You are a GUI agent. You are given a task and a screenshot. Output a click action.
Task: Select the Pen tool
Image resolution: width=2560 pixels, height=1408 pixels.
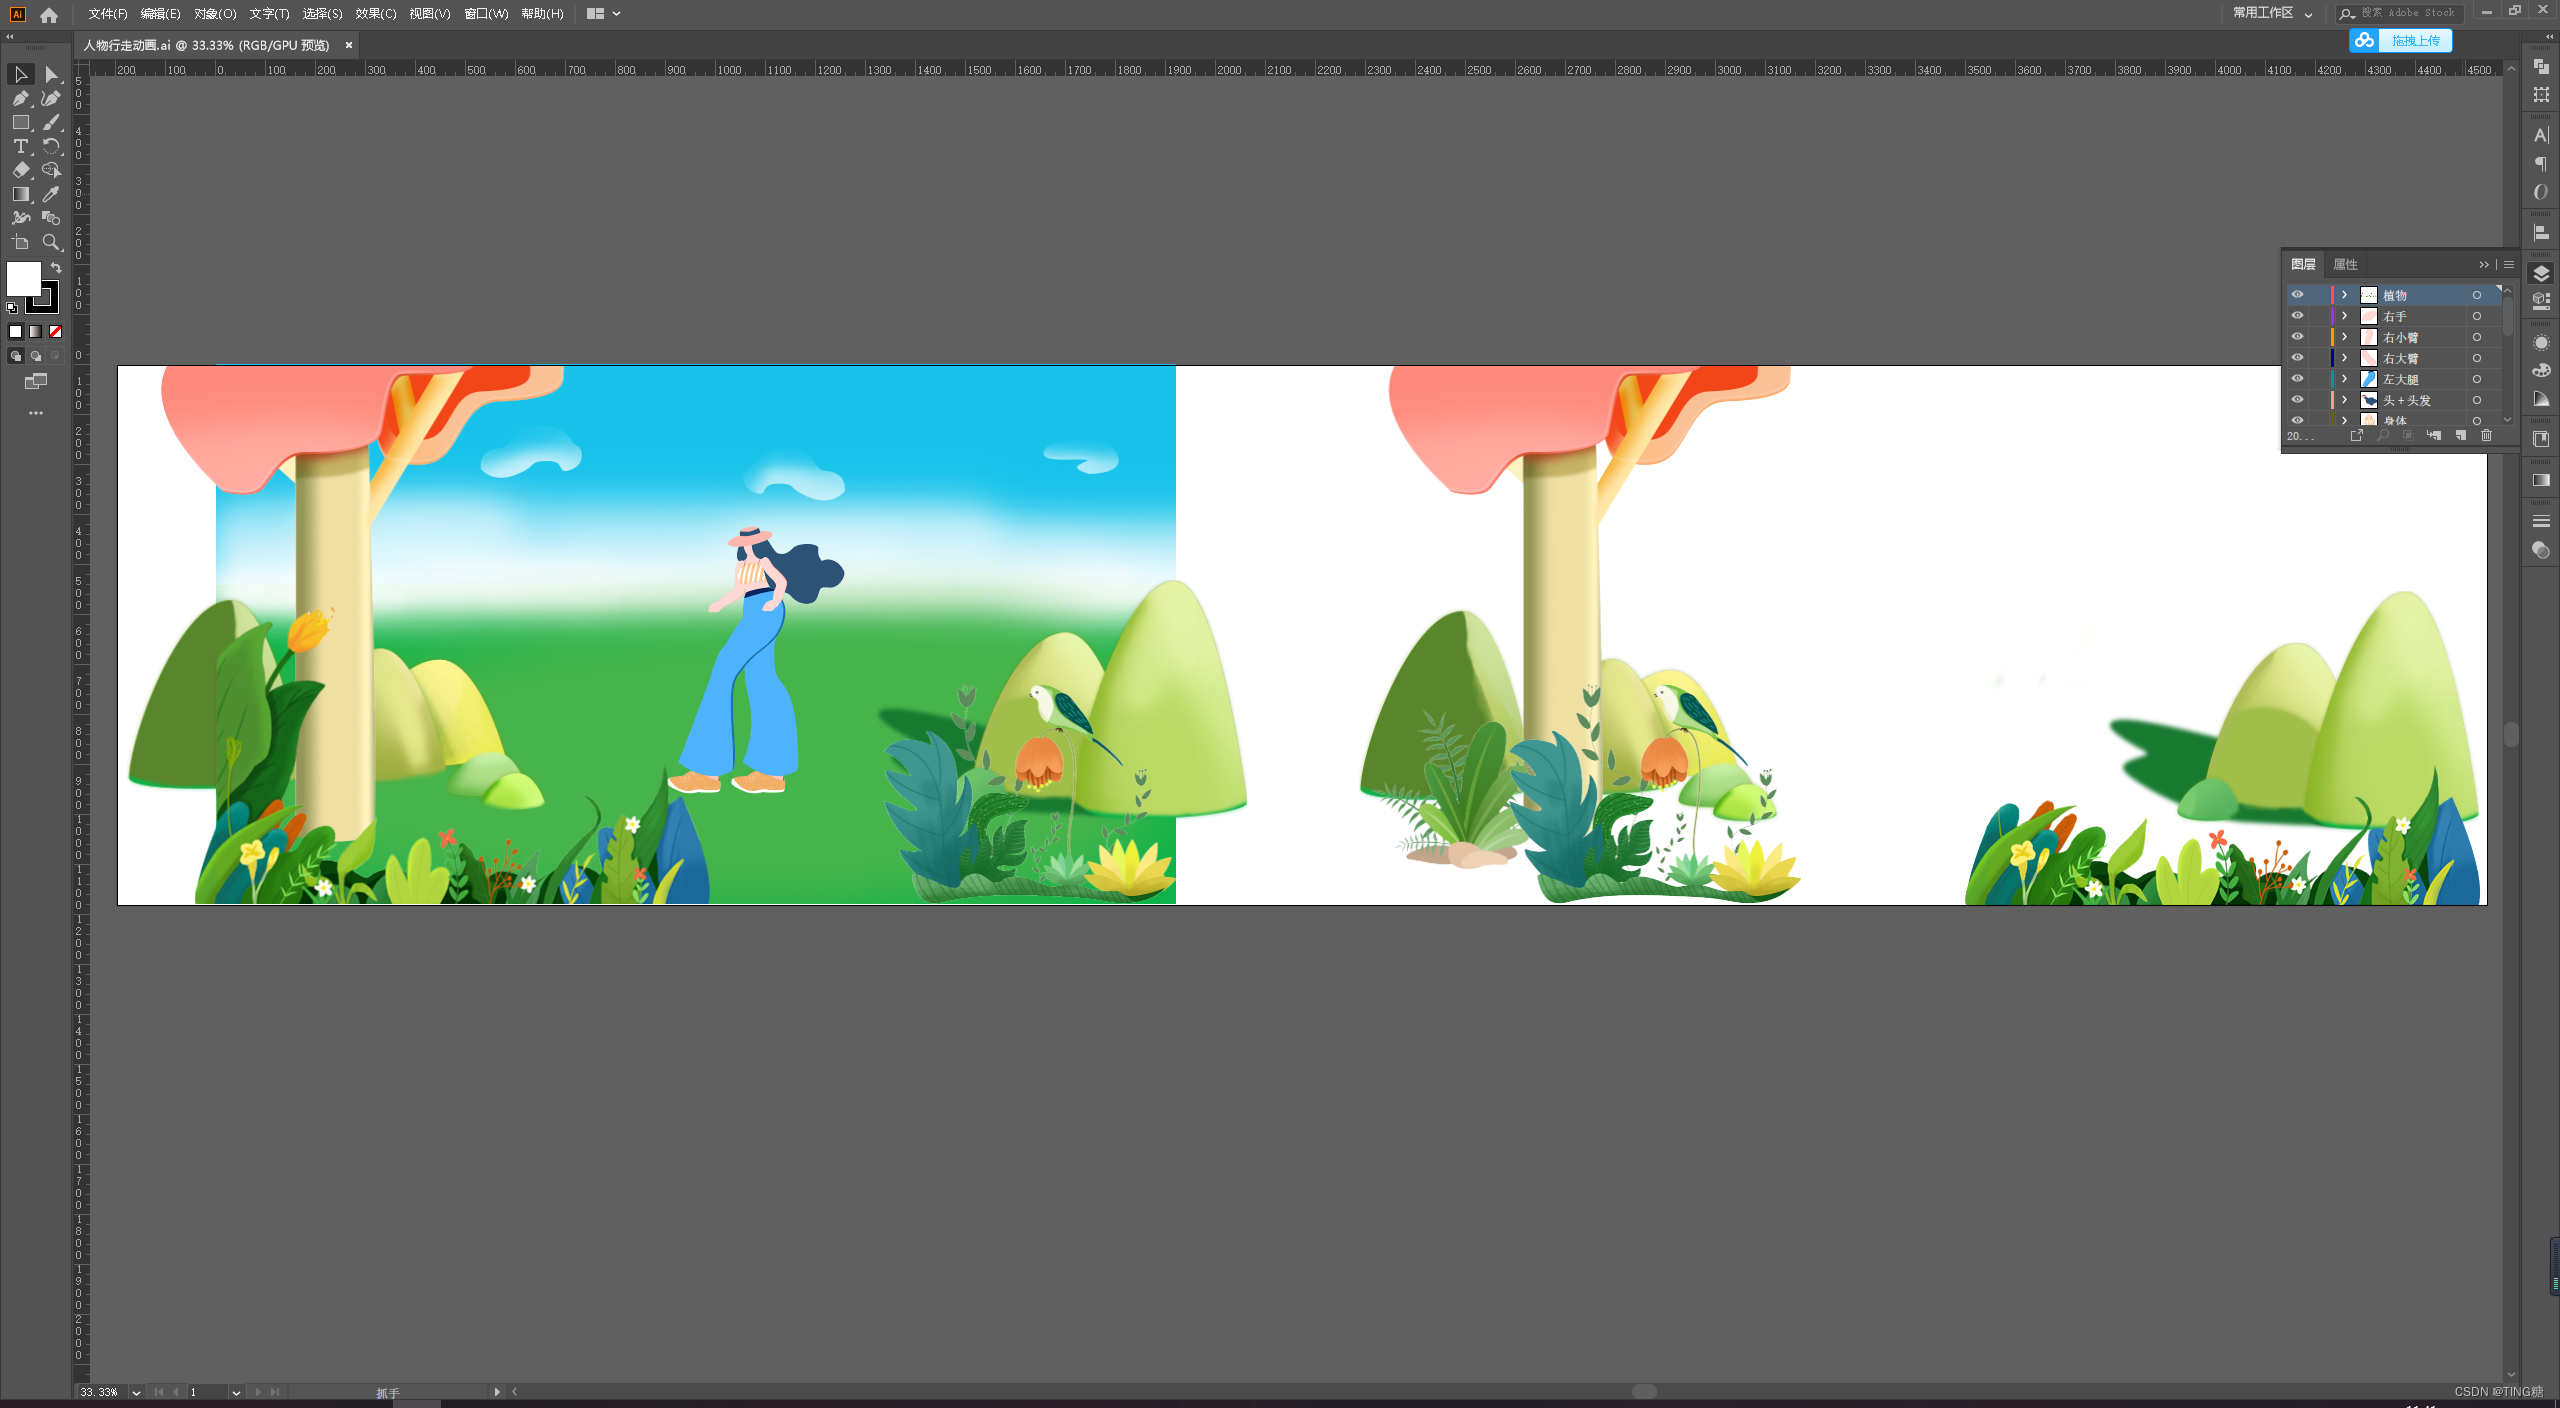[x=20, y=98]
